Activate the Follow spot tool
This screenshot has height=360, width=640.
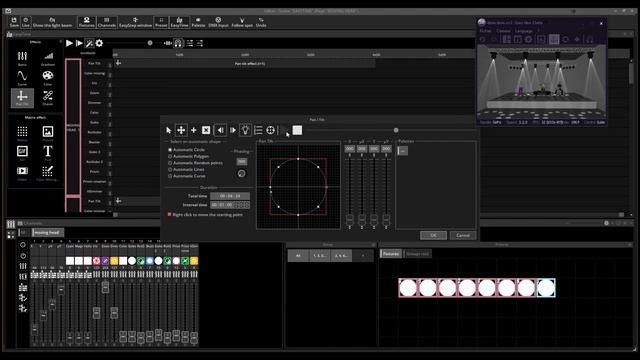[x=242, y=22]
